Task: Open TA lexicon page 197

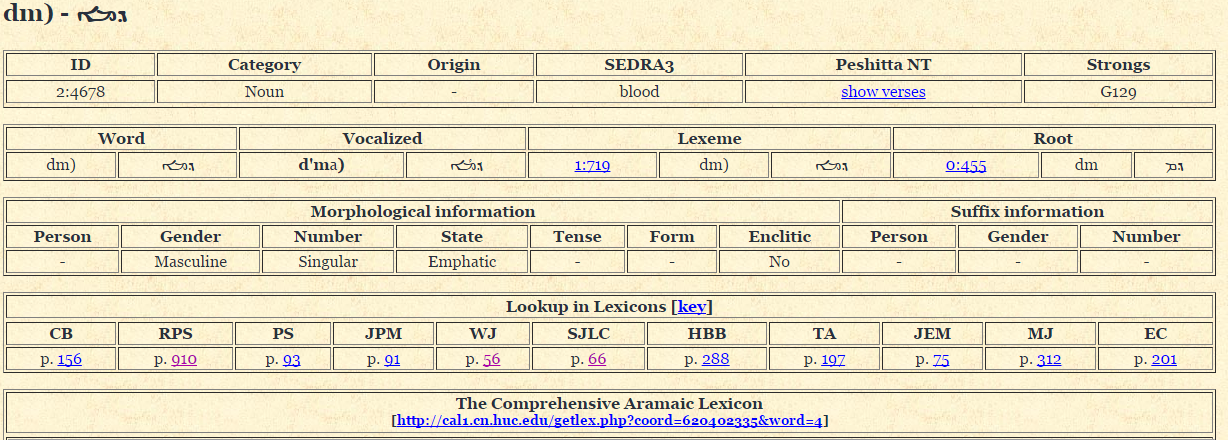Action: pos(833,359)
